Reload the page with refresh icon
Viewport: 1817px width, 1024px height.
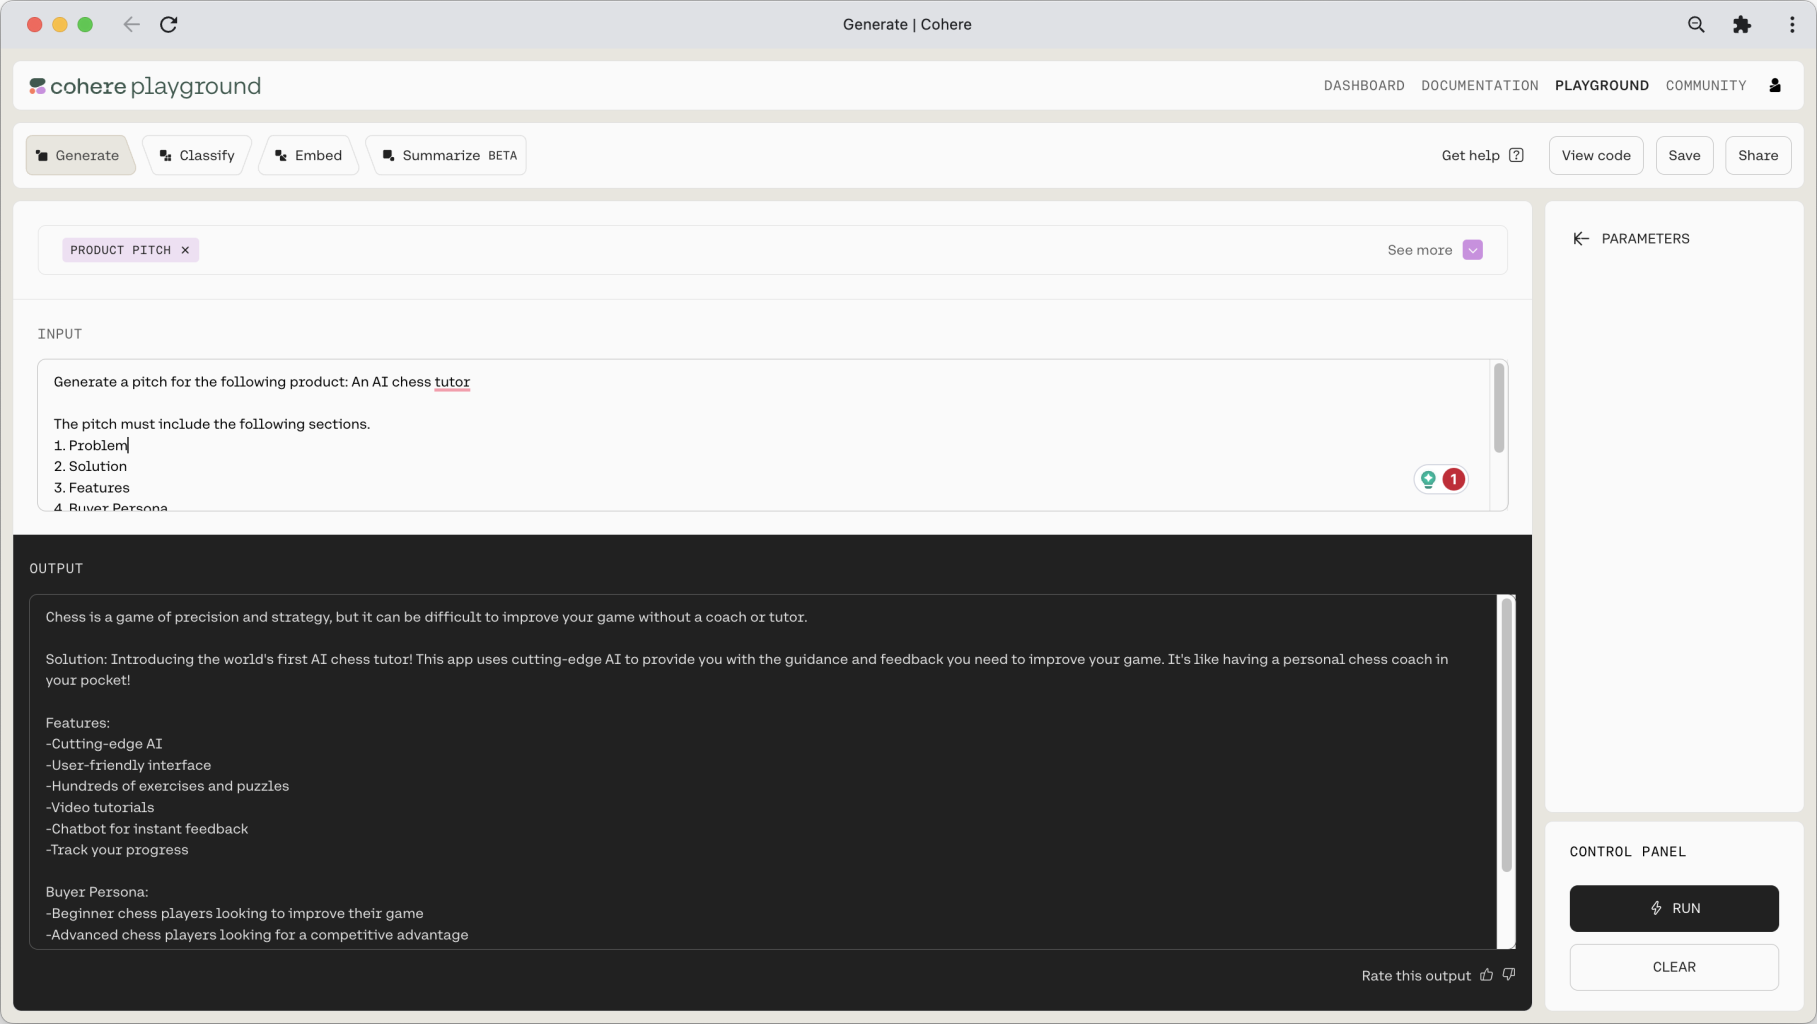coord(169,25)
